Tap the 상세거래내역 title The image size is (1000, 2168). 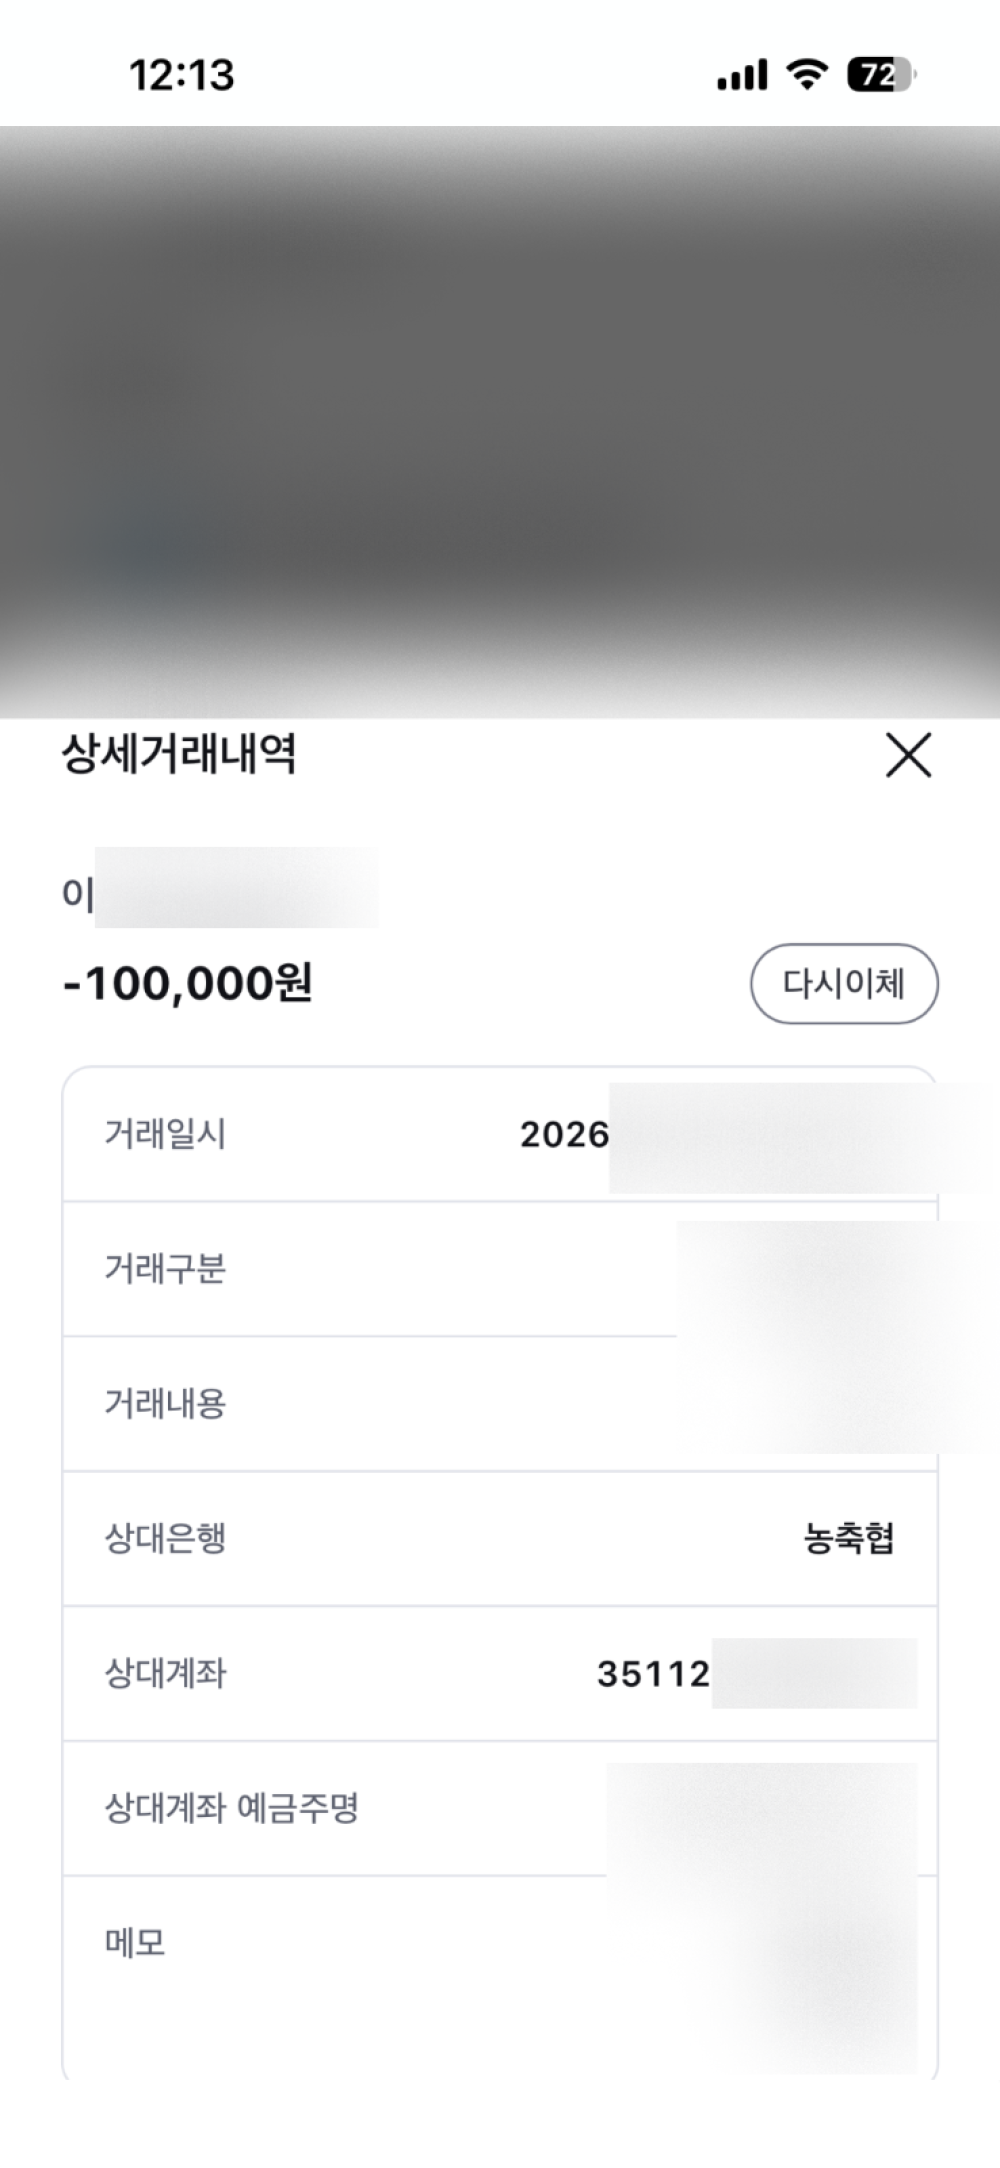point(179,754)
